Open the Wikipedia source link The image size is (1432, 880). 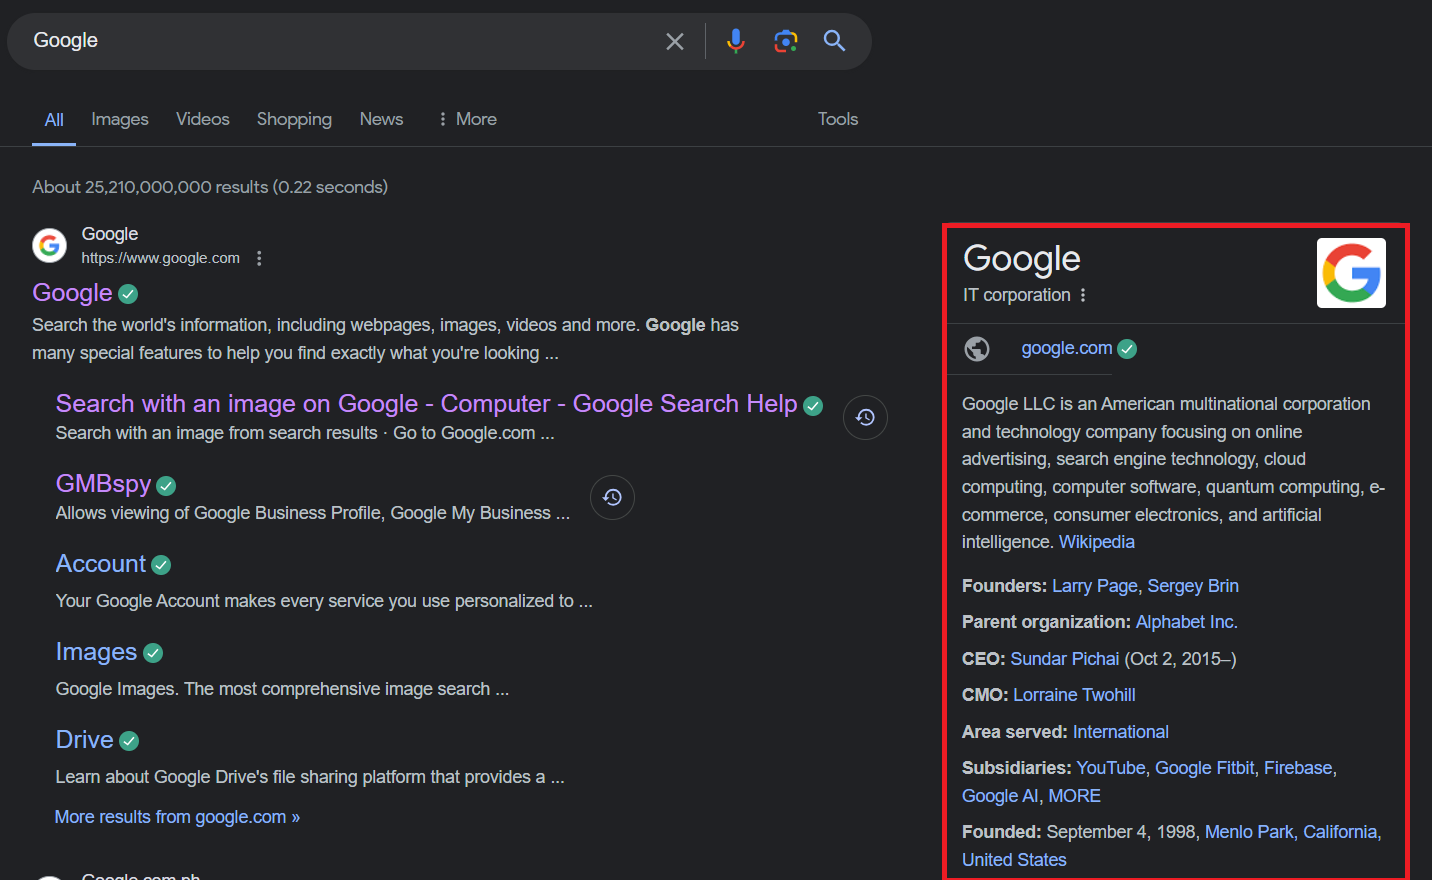1097,542
